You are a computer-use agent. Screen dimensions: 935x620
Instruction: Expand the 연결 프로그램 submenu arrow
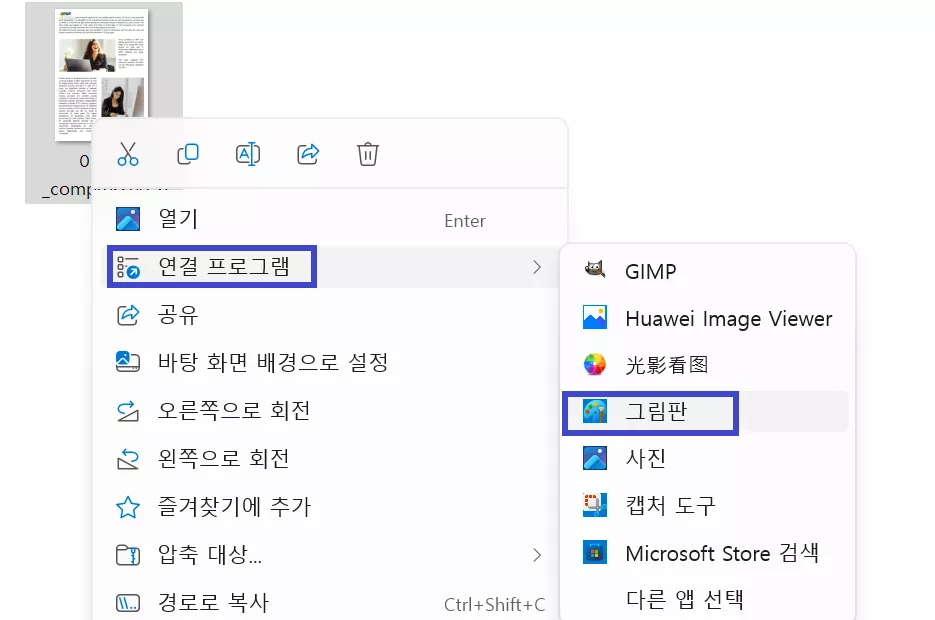click(537, 266)
